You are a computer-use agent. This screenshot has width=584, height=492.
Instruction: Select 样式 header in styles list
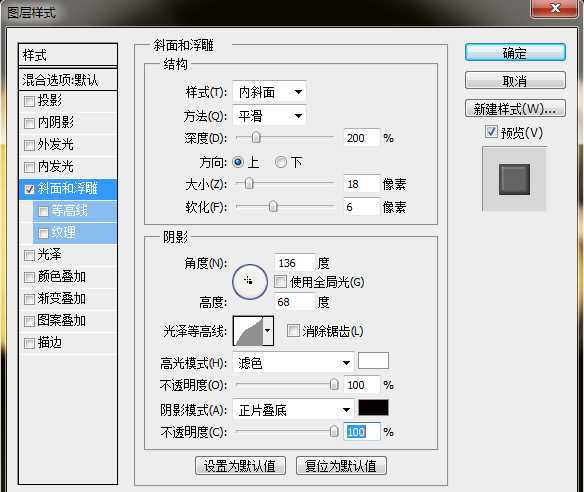click(68, 55)
